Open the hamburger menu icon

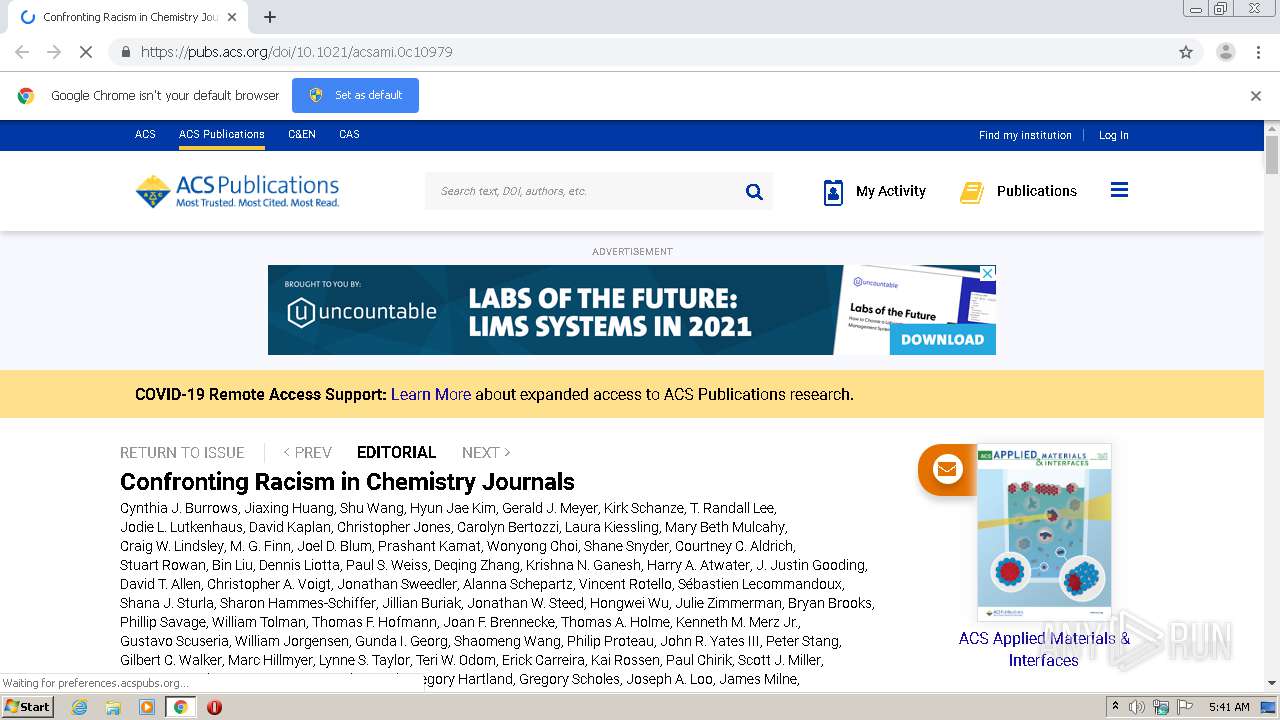1119,190
